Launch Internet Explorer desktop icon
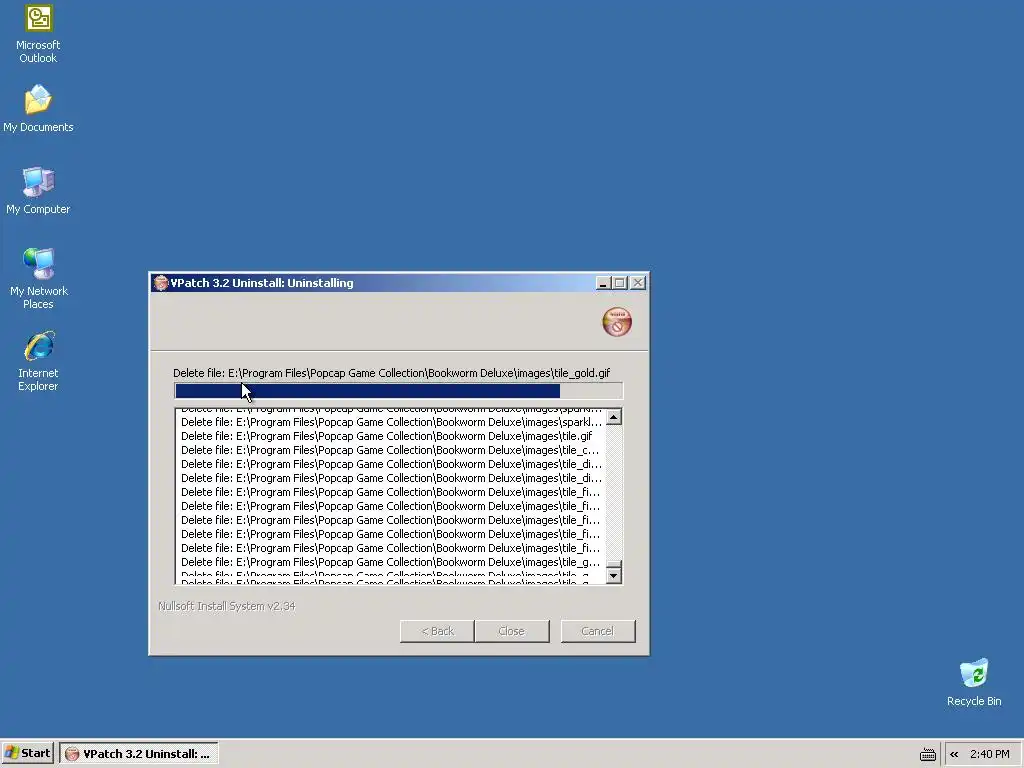The image size is (1024, 768). pos(38,361)
